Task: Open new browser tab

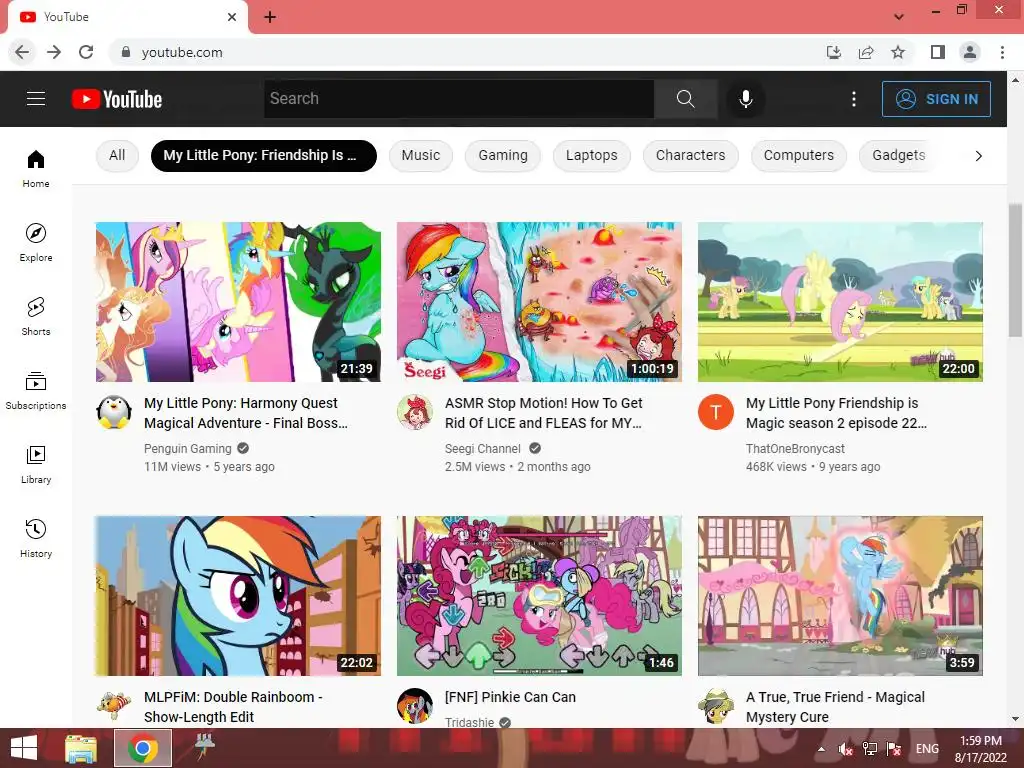Action: coord(270,17)
